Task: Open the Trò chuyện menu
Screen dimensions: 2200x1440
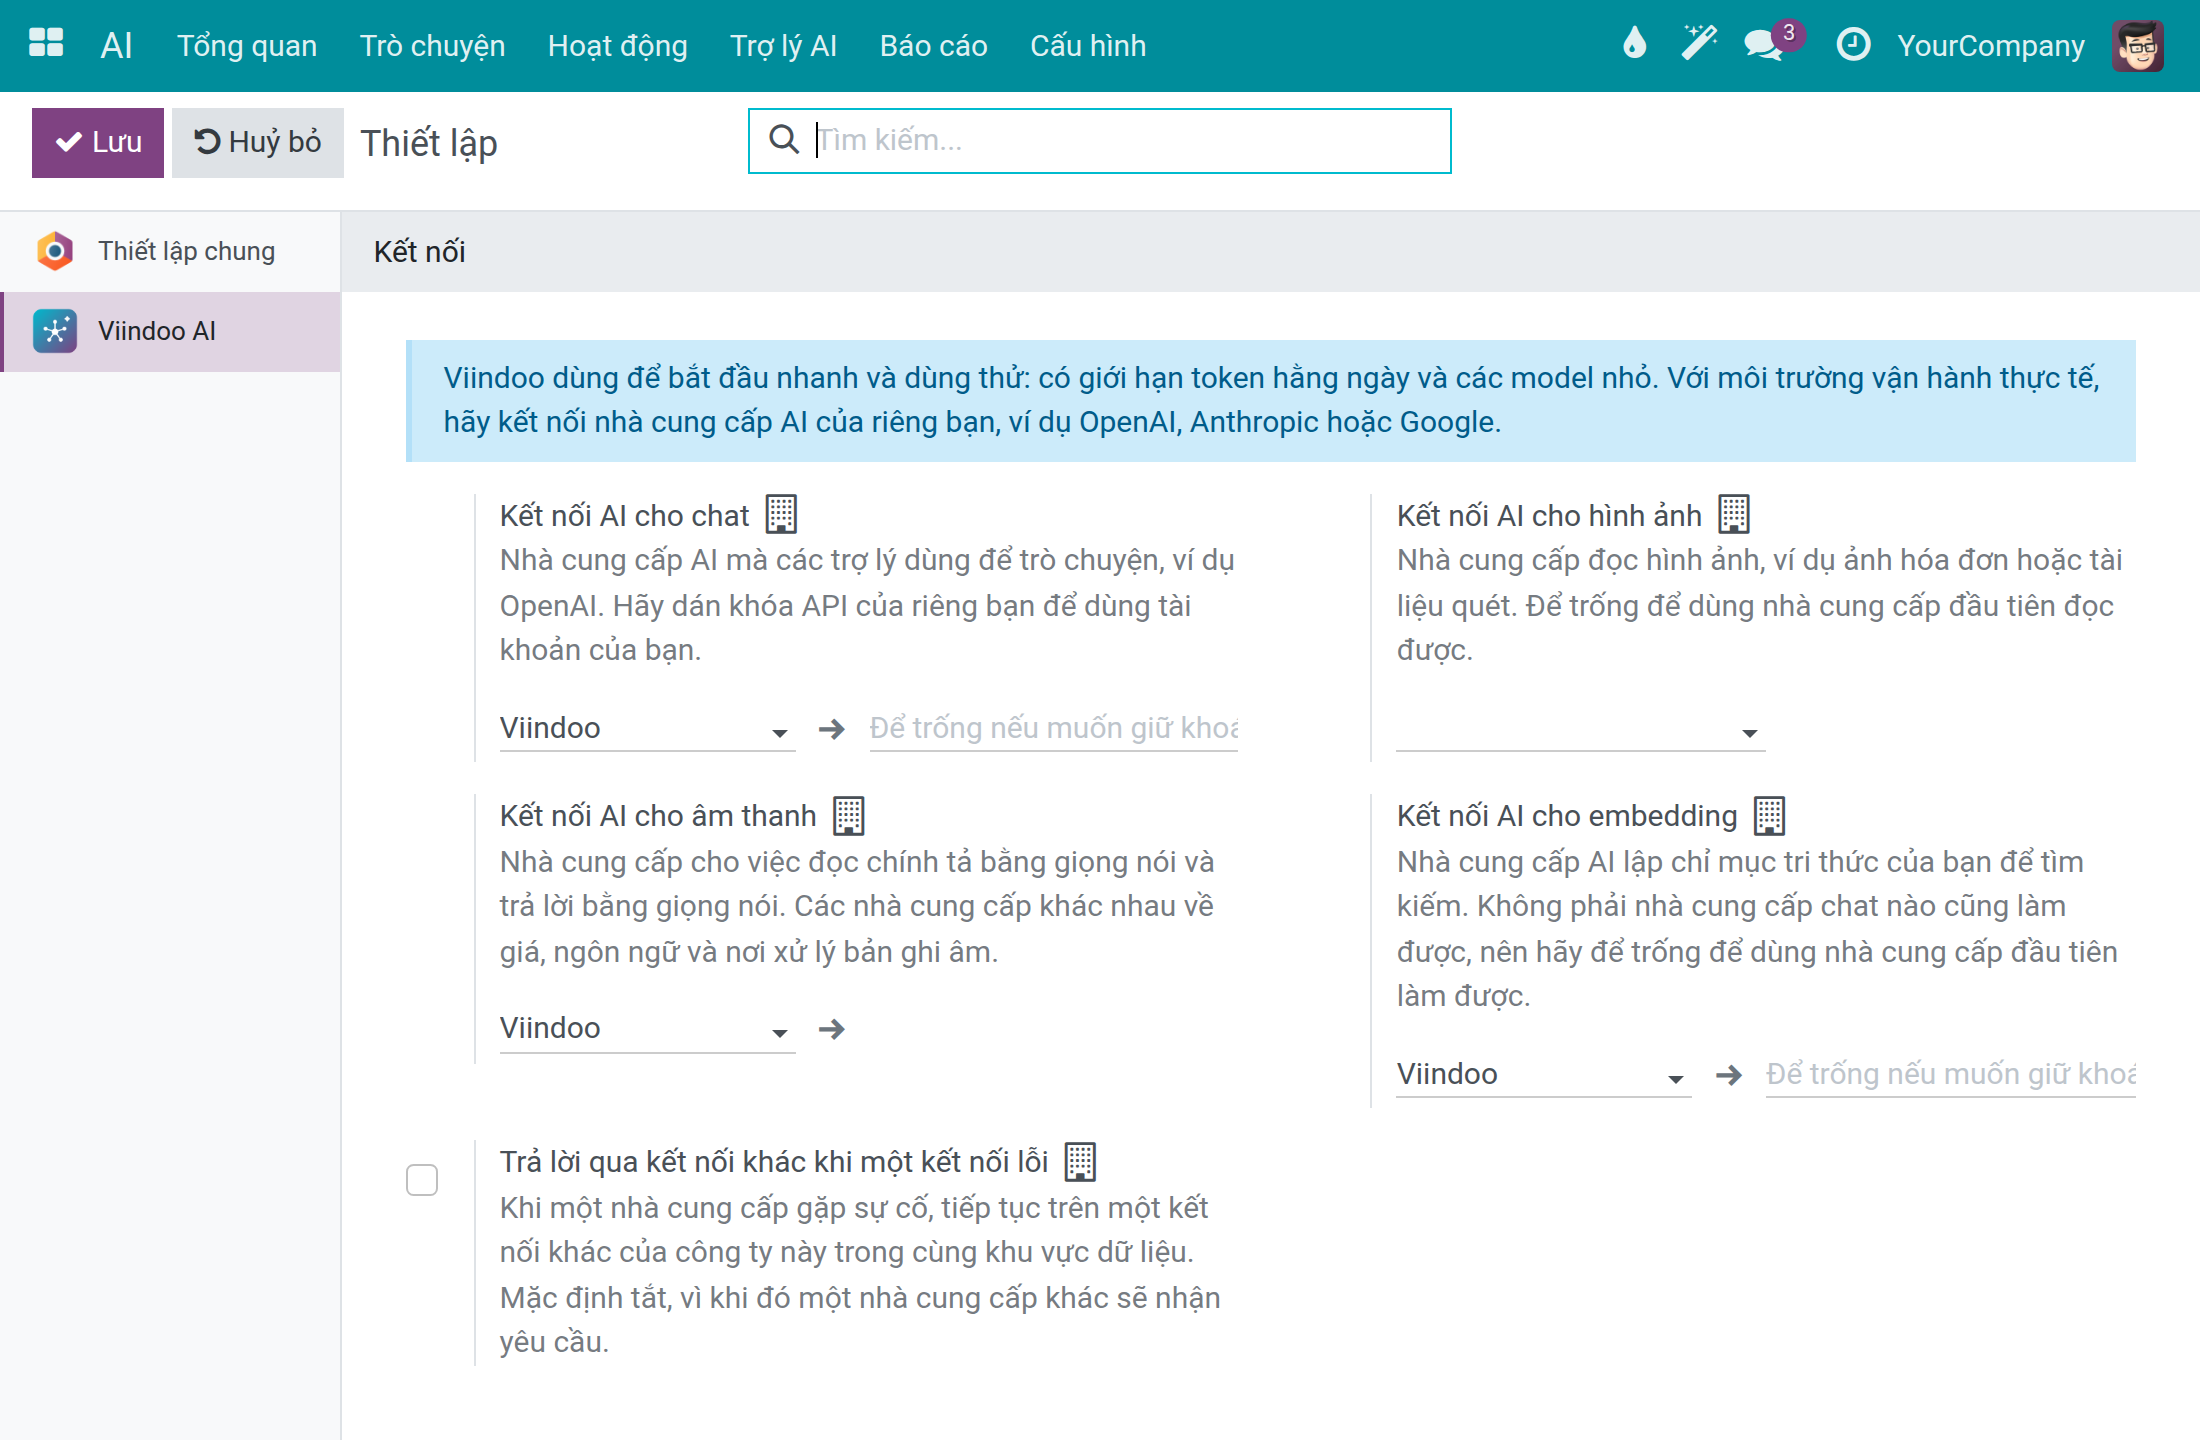Action: (x=432, y=46)
